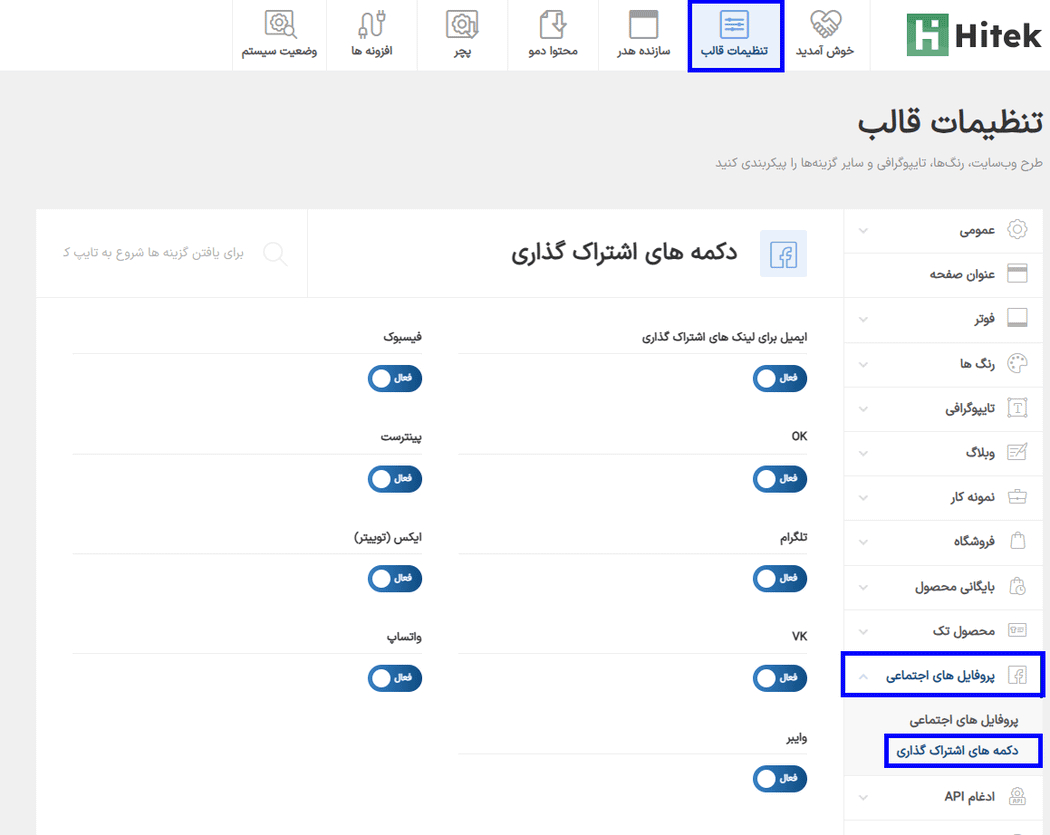The image size is (1050, 835).
Task: Expand the فروشگاه section chevron
Action: 863,542
